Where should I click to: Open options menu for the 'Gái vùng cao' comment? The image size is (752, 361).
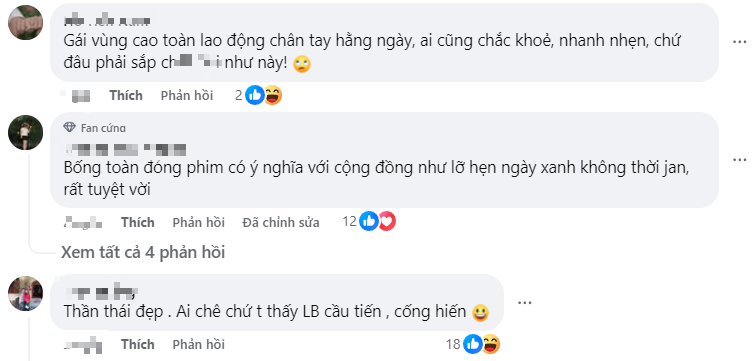coord(740,42)
